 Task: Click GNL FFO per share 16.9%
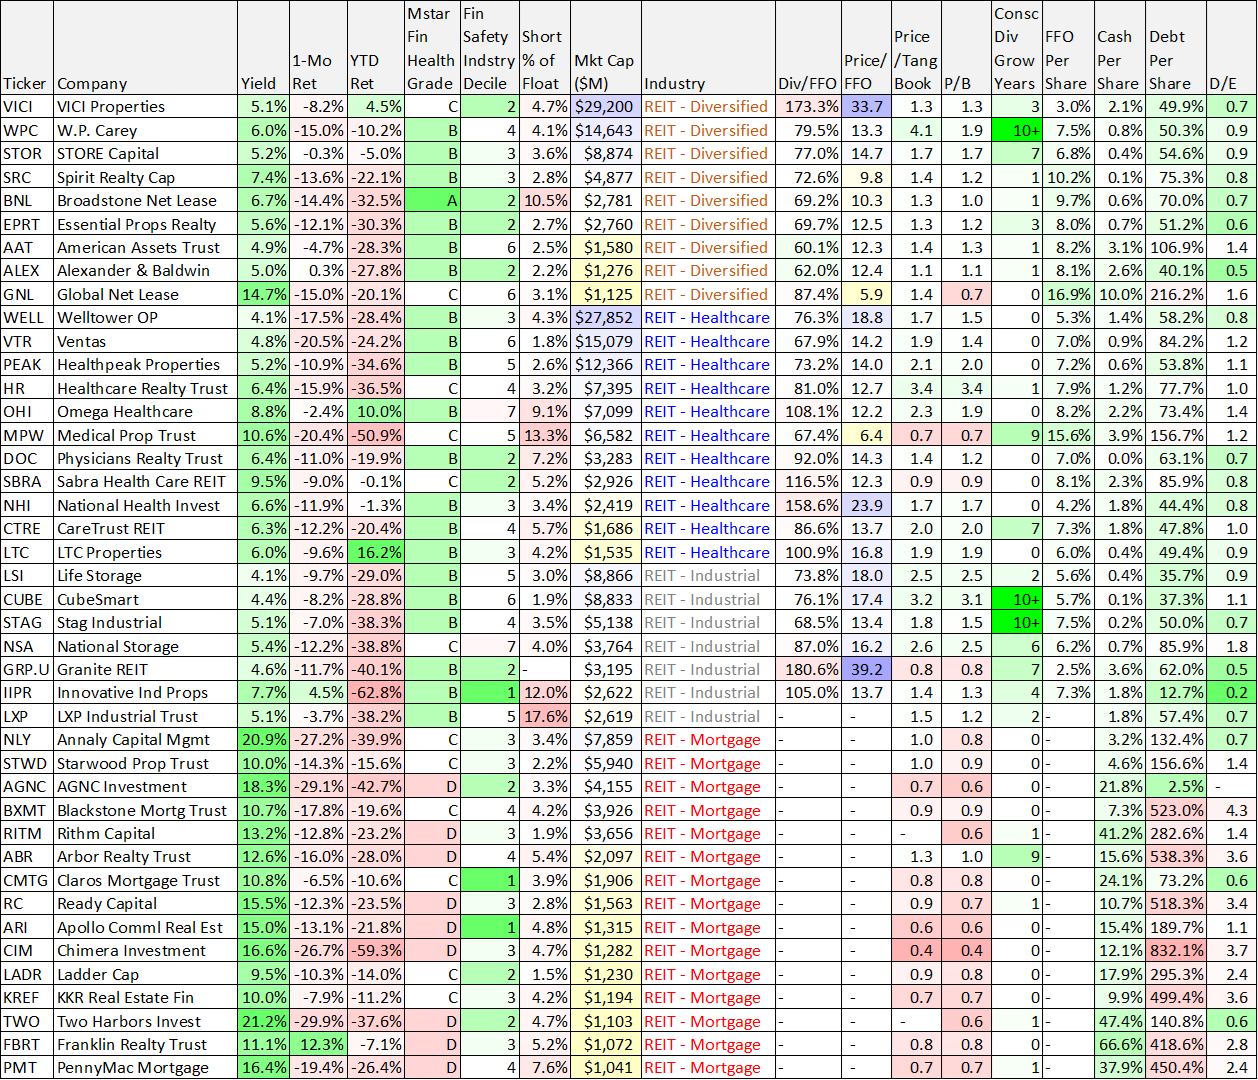coord(1068,295)
